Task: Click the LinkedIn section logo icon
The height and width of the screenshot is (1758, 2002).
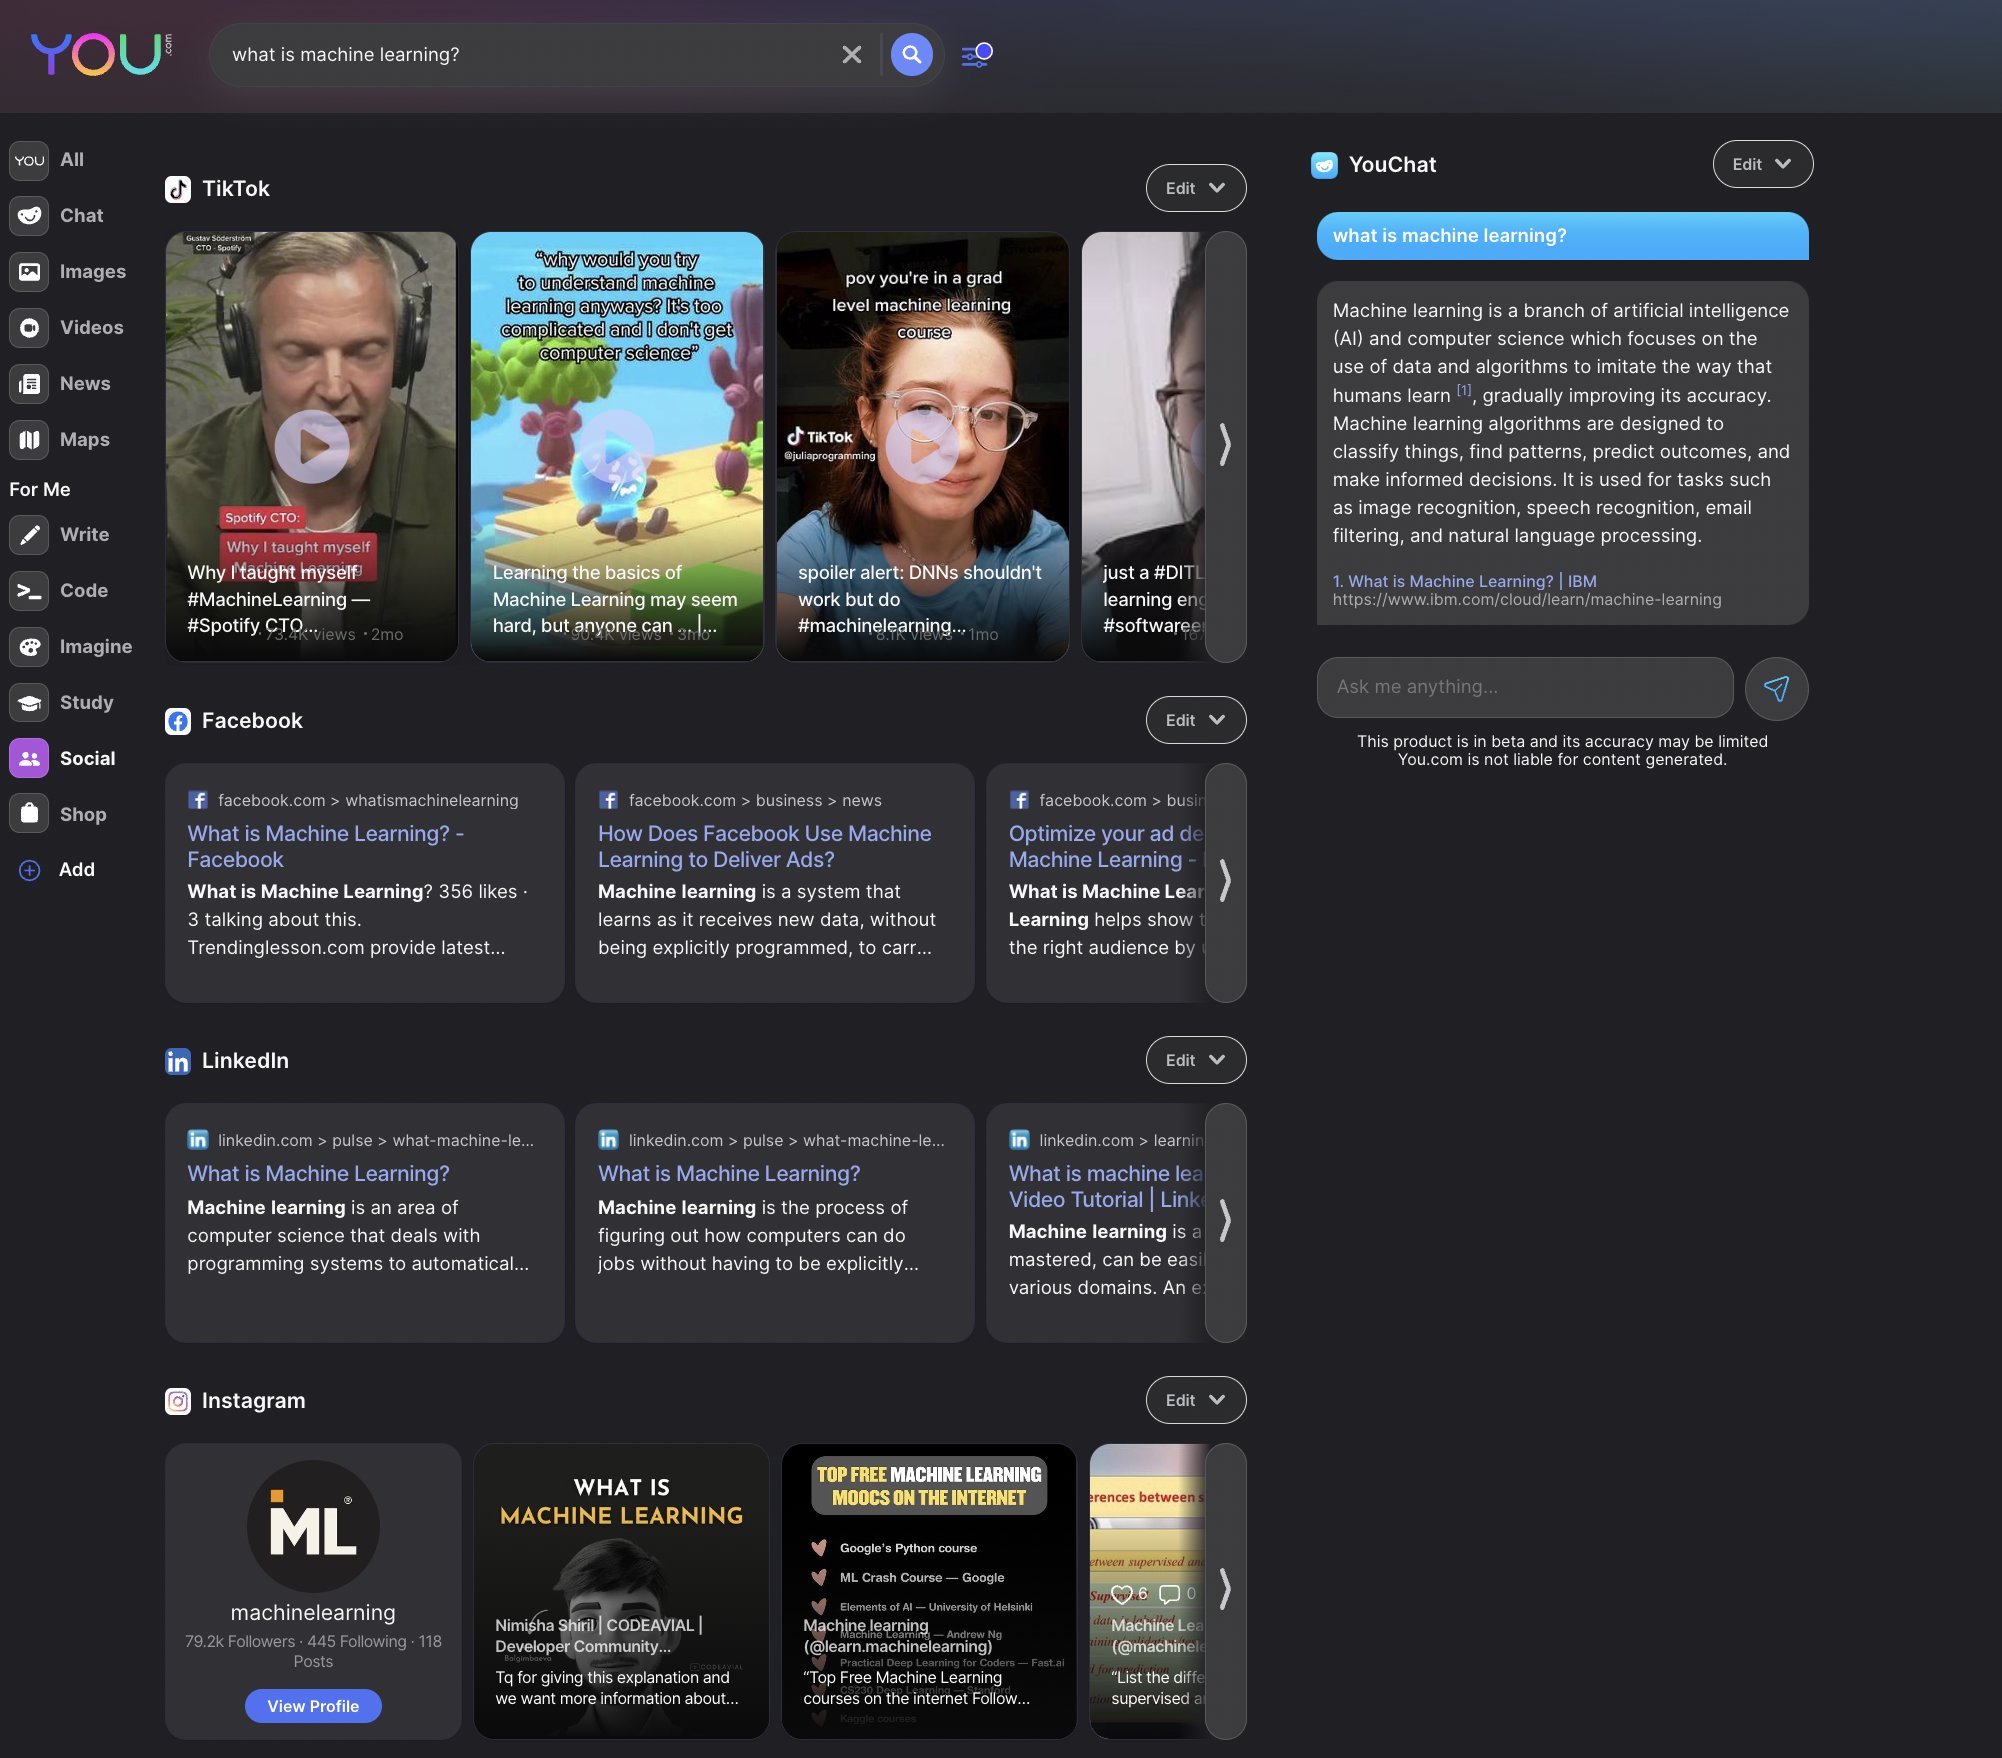Action: 178,1061
